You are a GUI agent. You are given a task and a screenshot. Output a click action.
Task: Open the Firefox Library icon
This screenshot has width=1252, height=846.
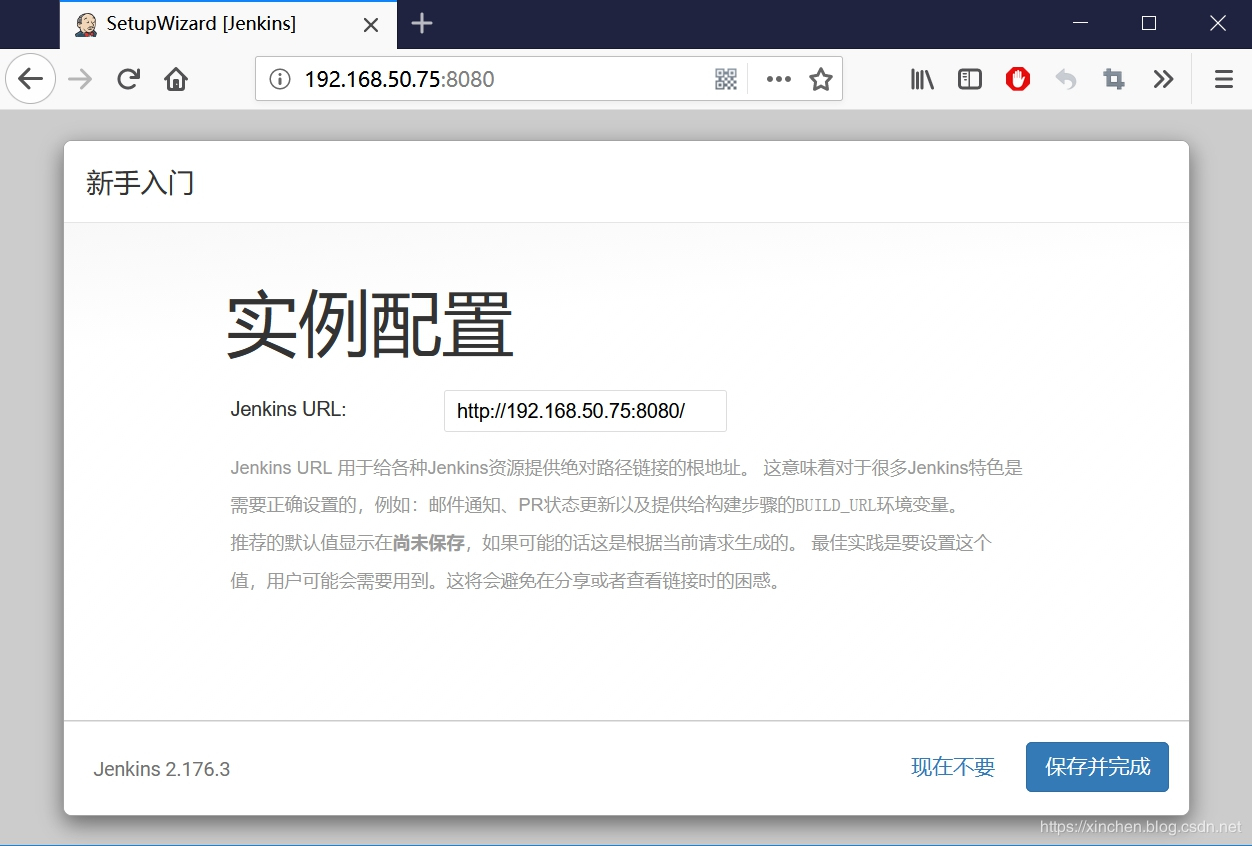coord(921,78)
